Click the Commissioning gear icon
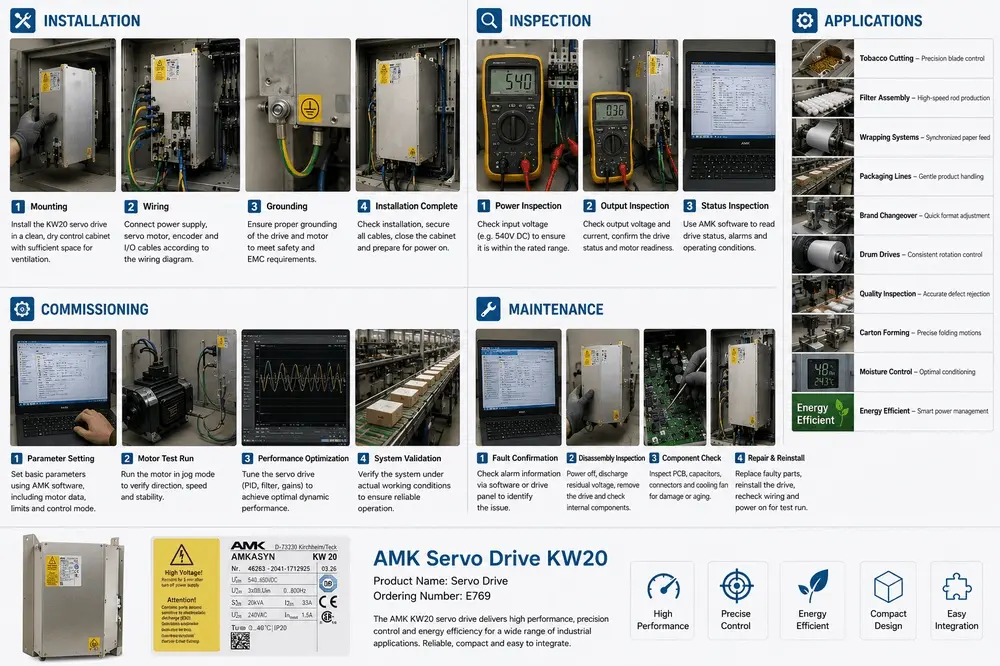This screenshot has height=666, width=1000. coord(22,309)
